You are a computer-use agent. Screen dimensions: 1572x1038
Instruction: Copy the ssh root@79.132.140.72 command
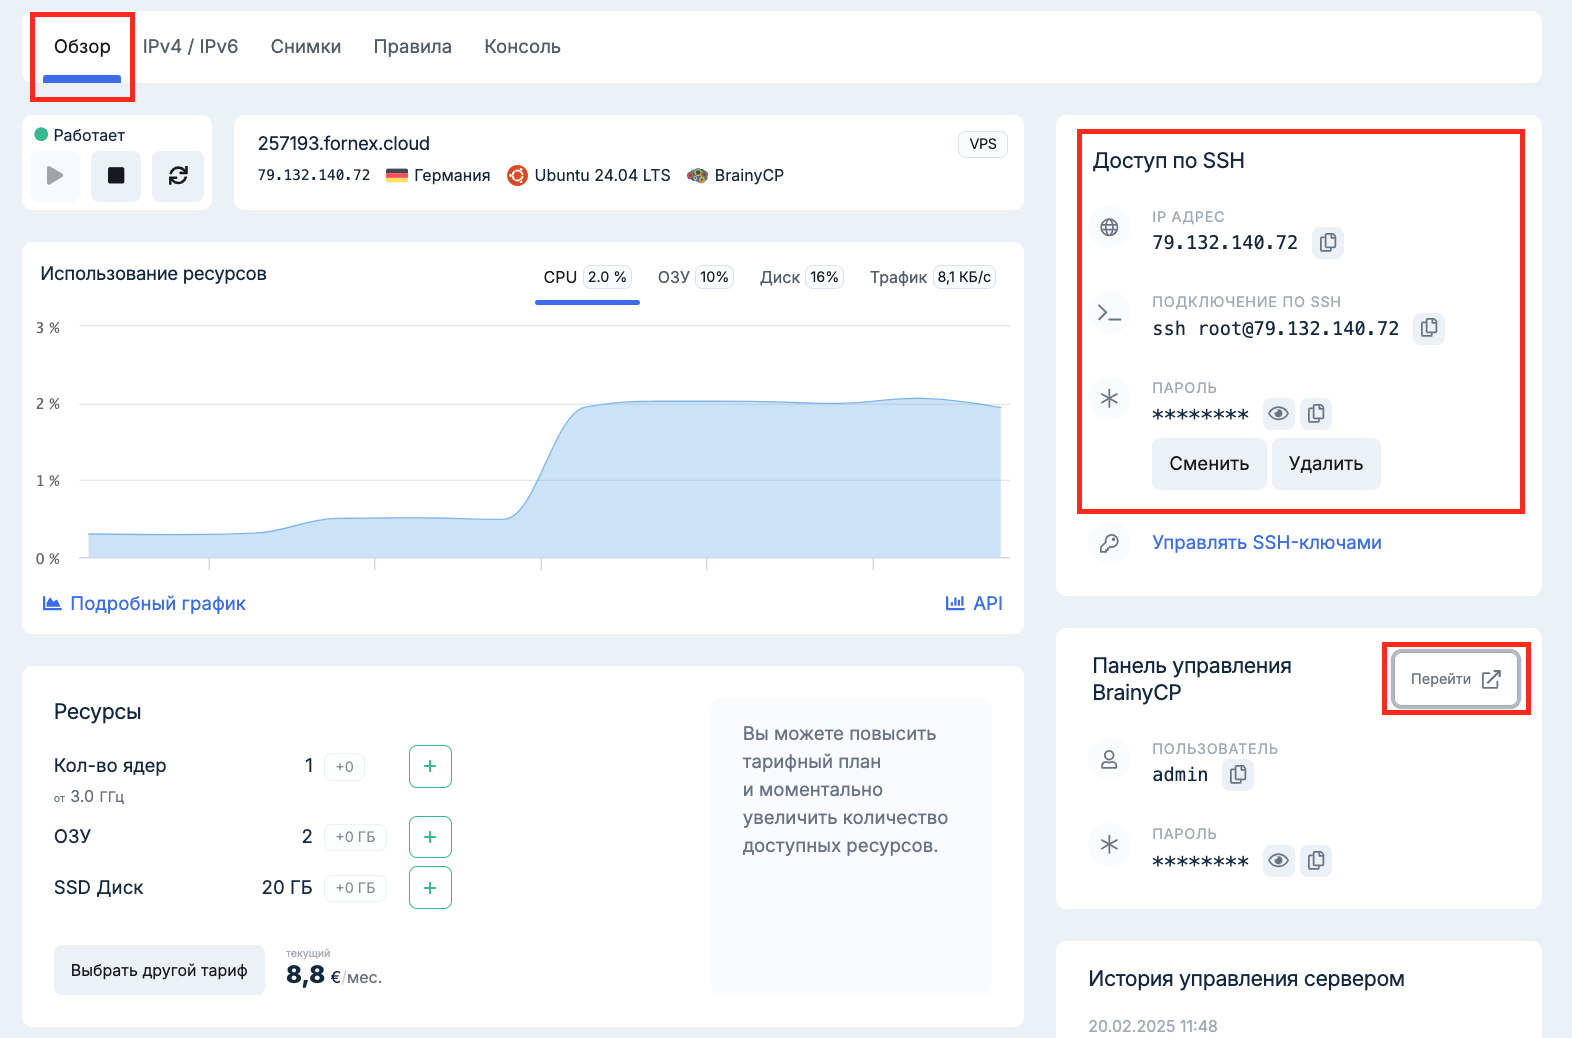(1429, 328)
